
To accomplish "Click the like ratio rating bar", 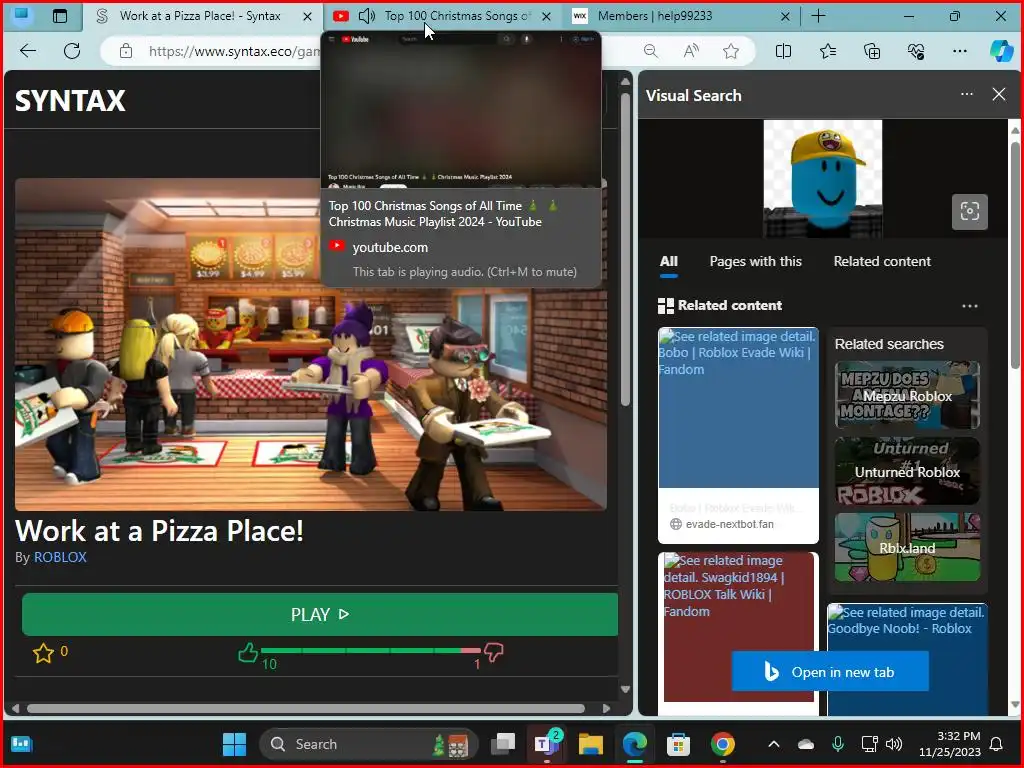I will click(x=370, y=650).
